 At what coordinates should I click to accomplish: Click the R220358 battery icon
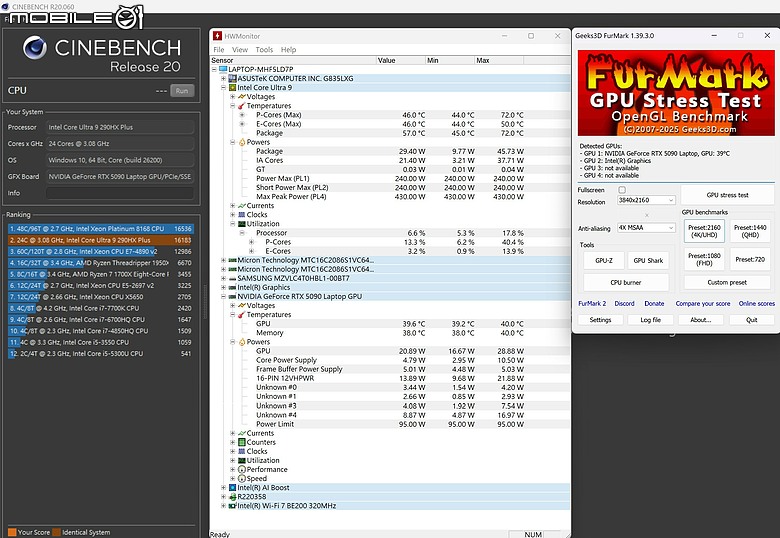point(232,497)
